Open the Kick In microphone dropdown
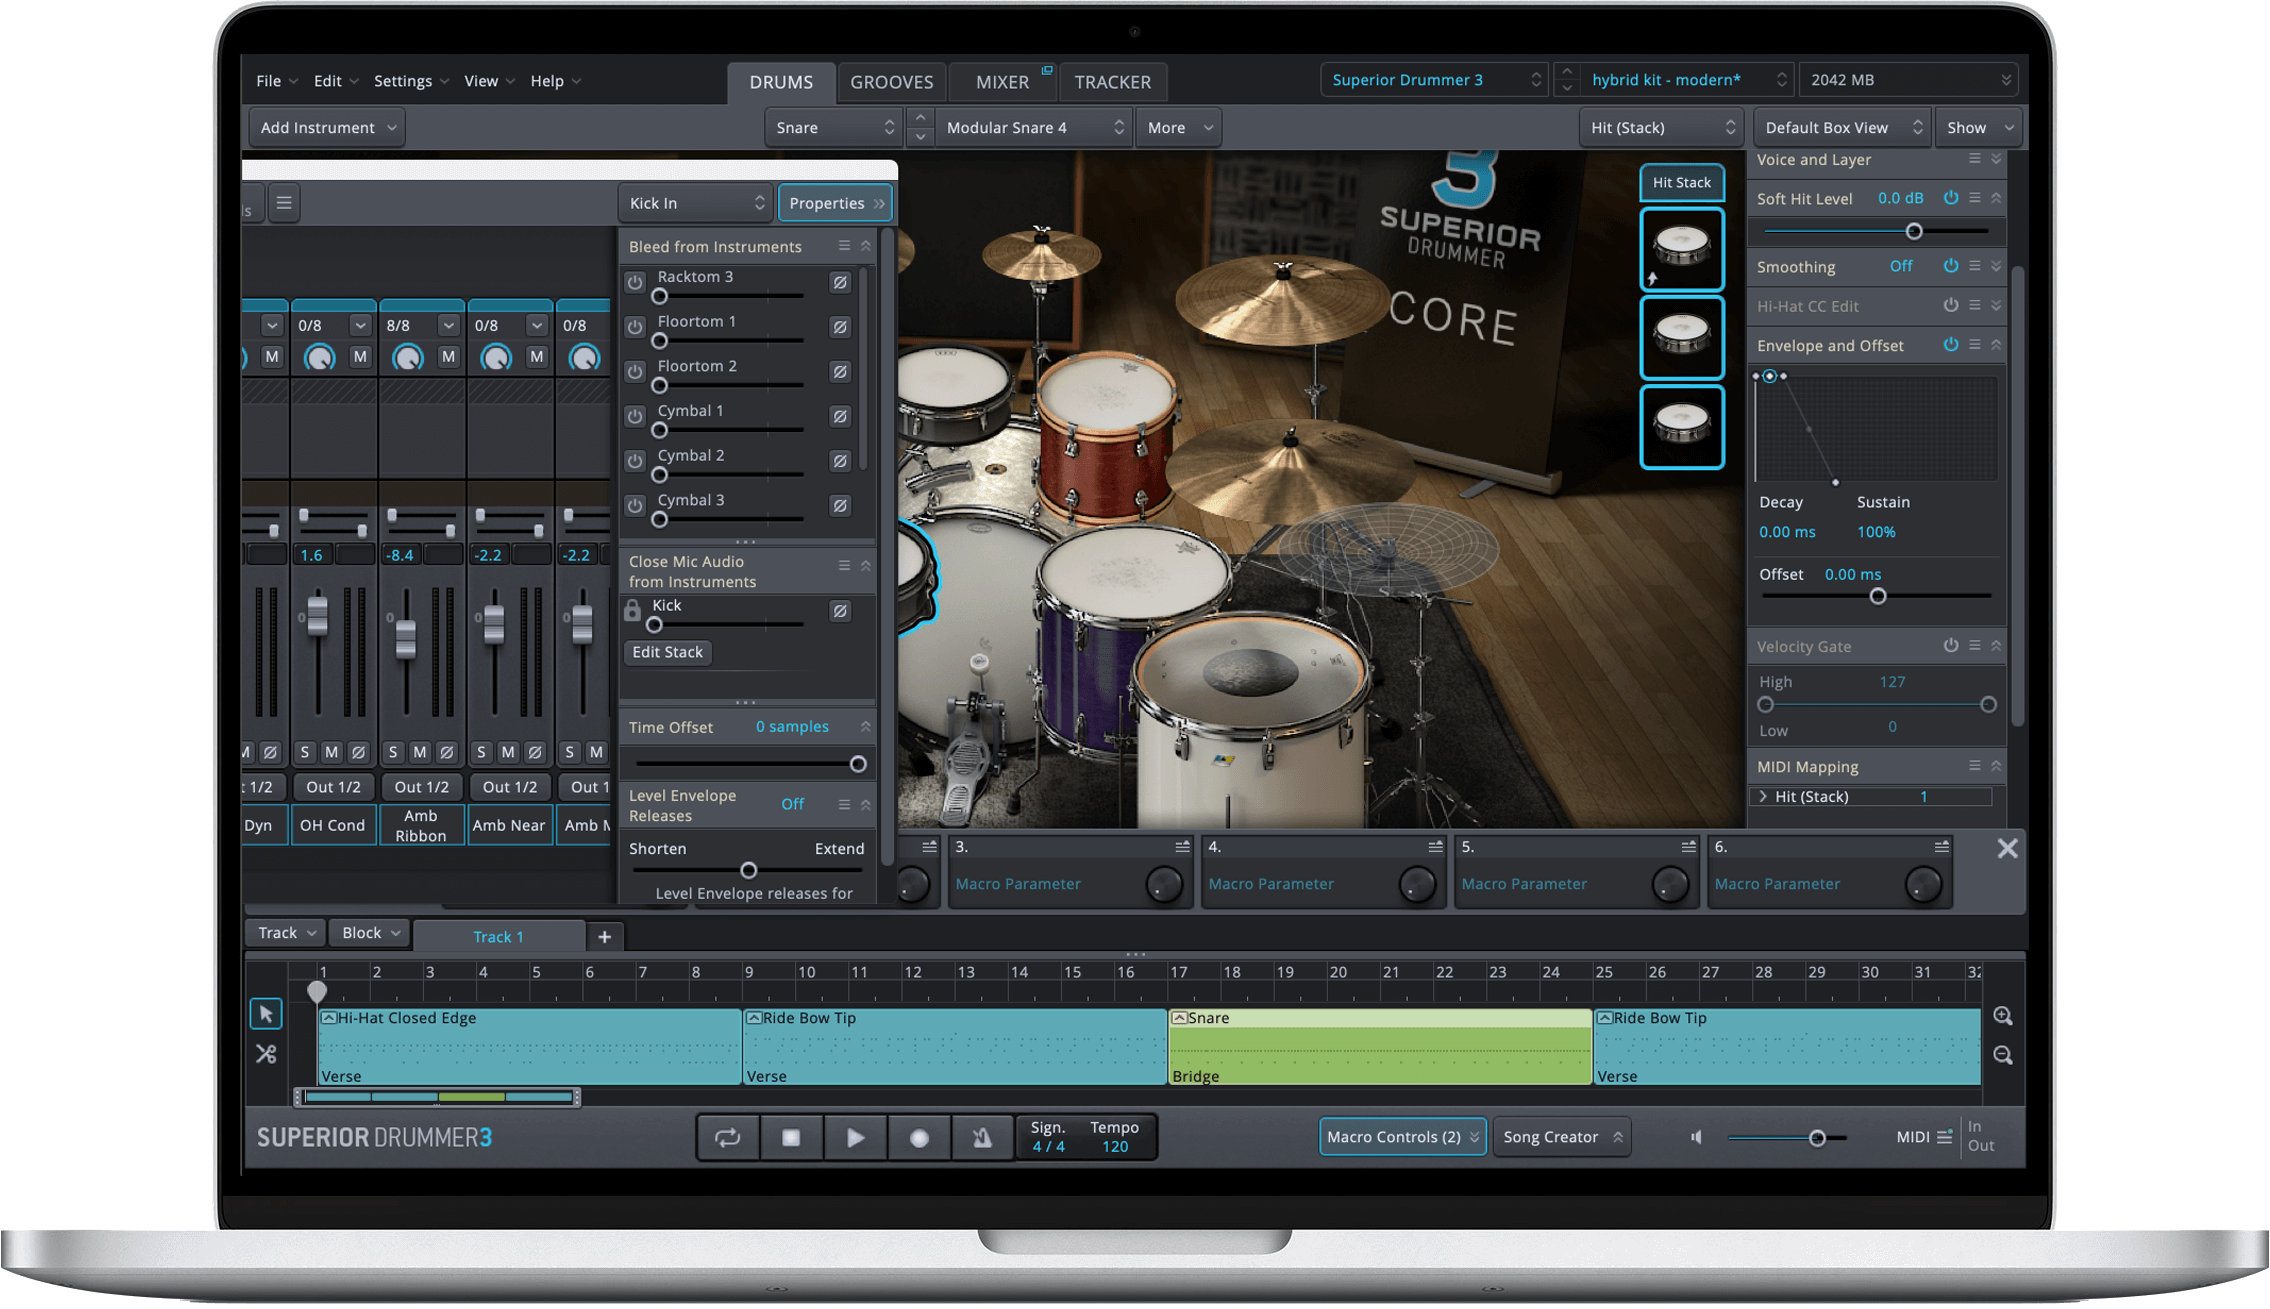 pos(695,203)
